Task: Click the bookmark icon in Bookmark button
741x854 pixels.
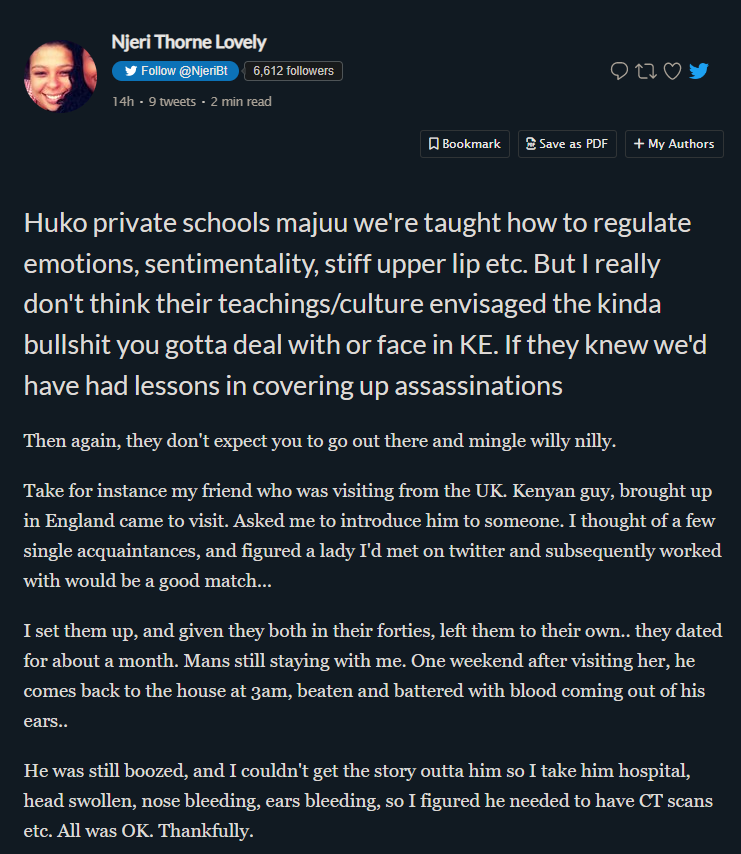Action: (434, 144)
